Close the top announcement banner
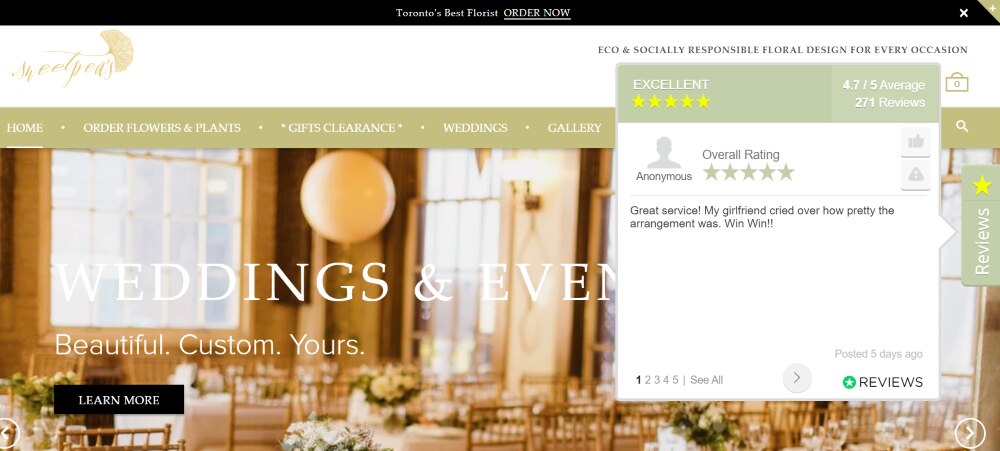The width and height of the screenshot is (1000, 451). pos(964,13)
